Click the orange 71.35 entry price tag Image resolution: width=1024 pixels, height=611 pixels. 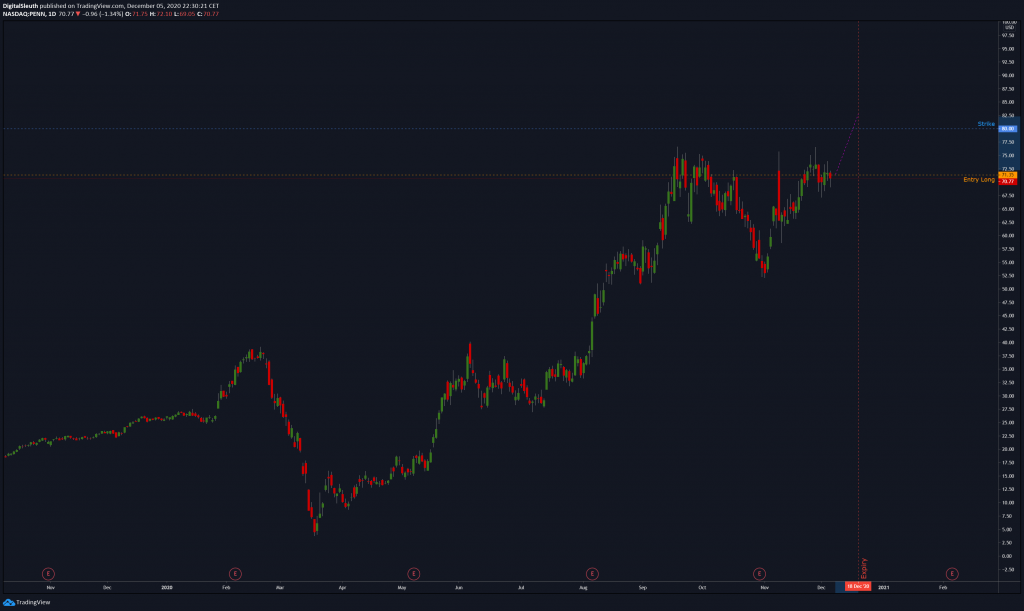(1007, 175)
